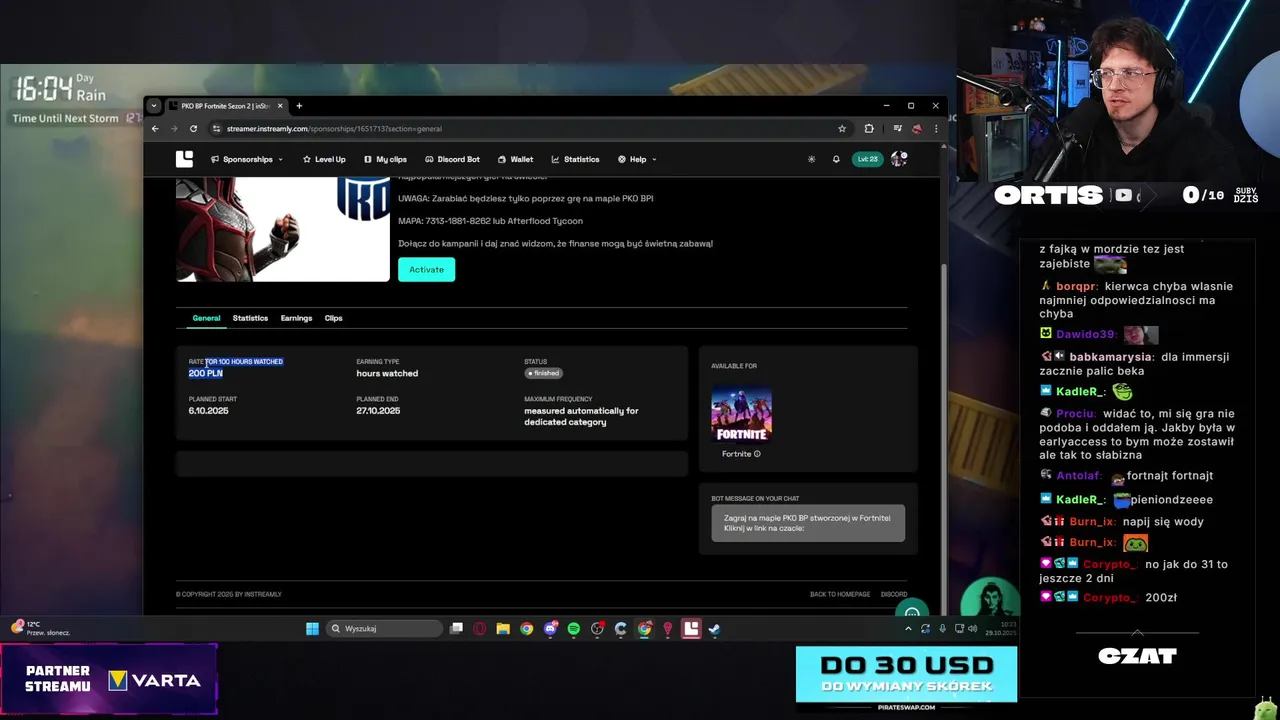This screenshot has width=1280, height=720.
Task: Open the Chrome three-dot menu
Action: [x=936, y=128]
